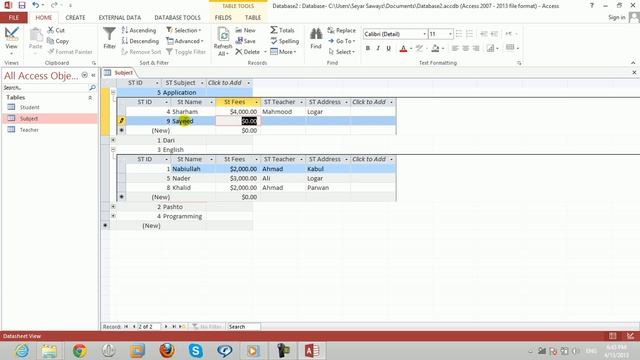640x360 pixels.
Task: Click the Cut command
Action: click(x=56, y=30)
